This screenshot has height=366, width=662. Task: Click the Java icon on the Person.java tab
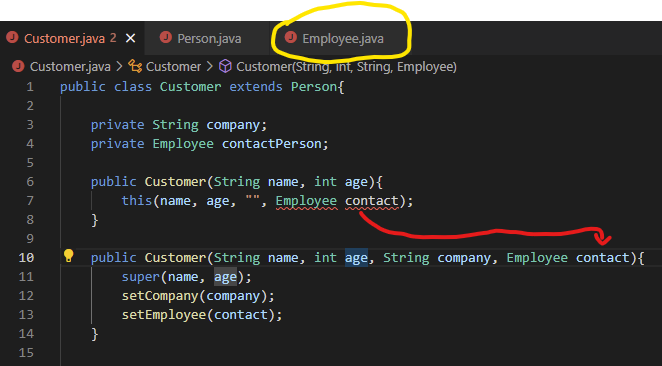coord(166,38)
